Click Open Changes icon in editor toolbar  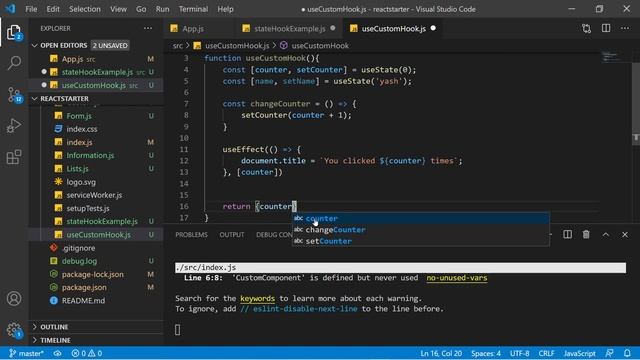click(x=587, y=28)
